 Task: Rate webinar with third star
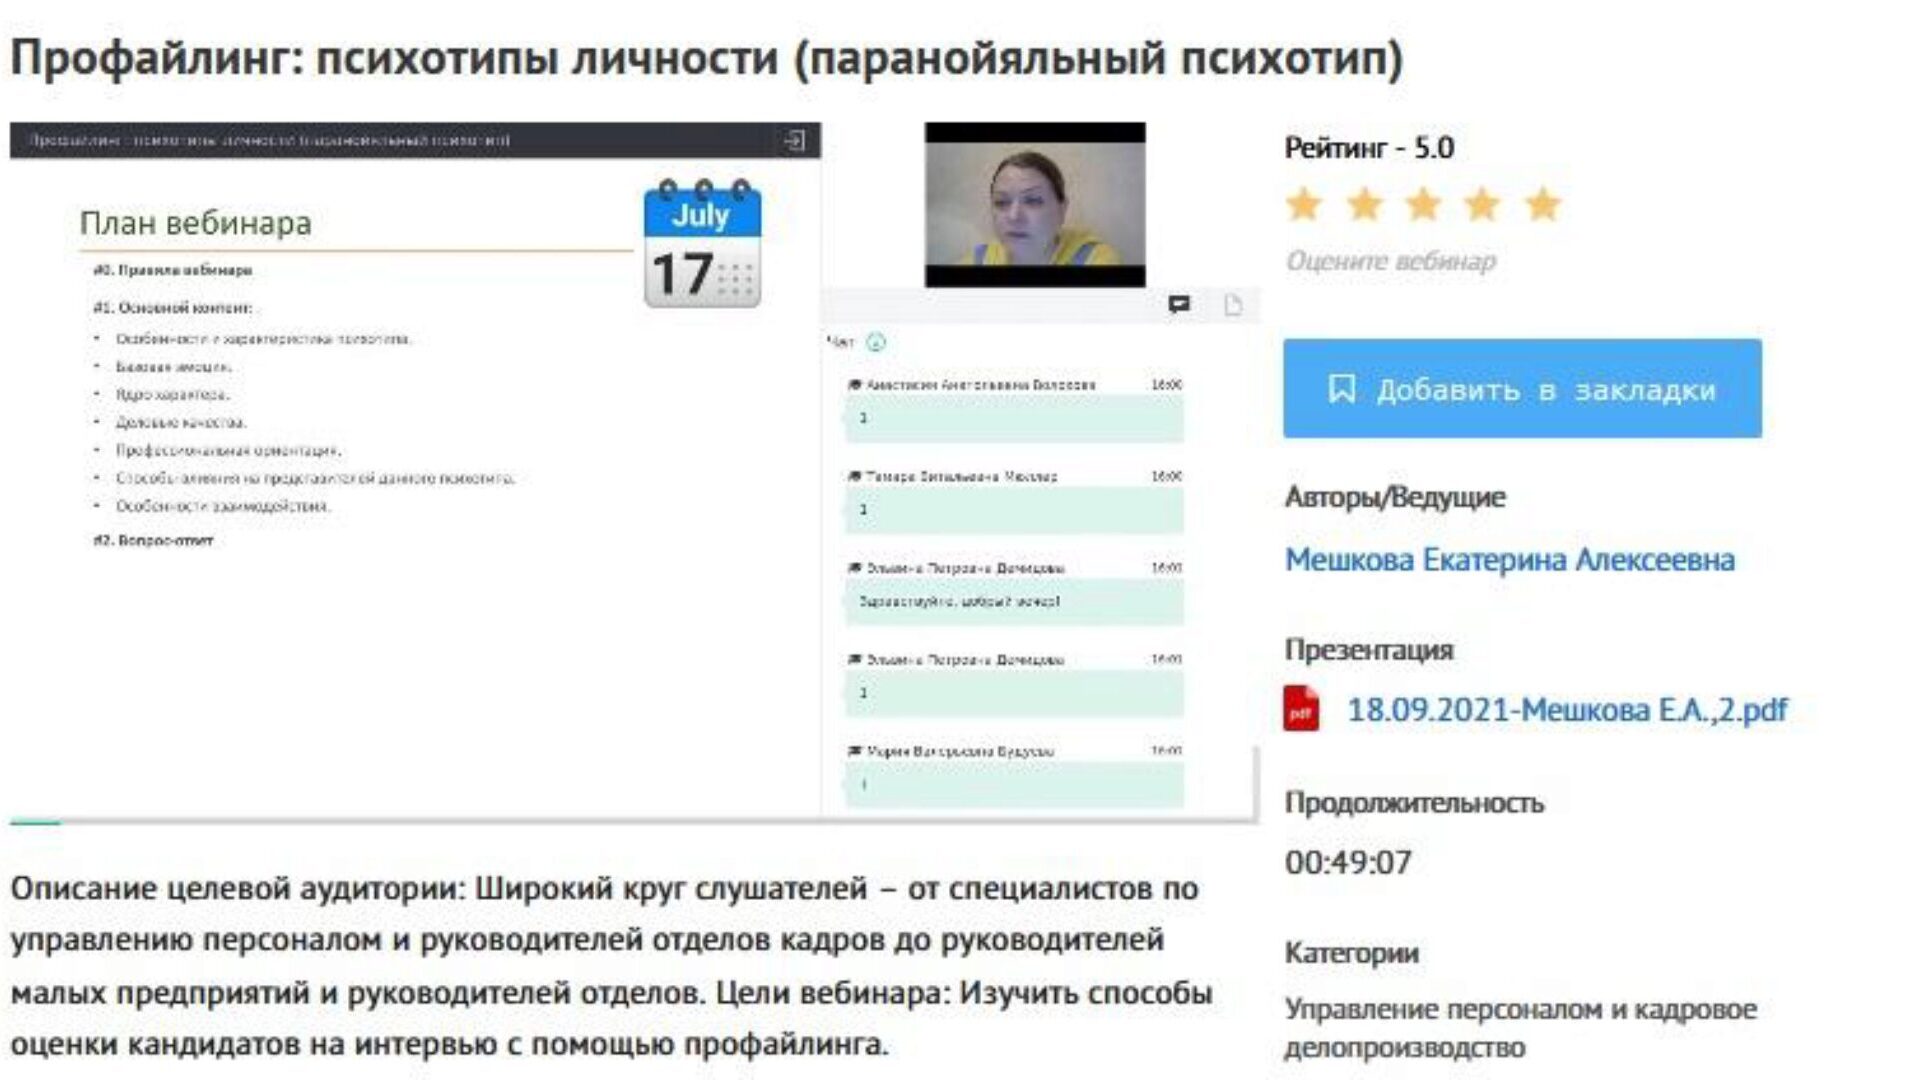1423,204
